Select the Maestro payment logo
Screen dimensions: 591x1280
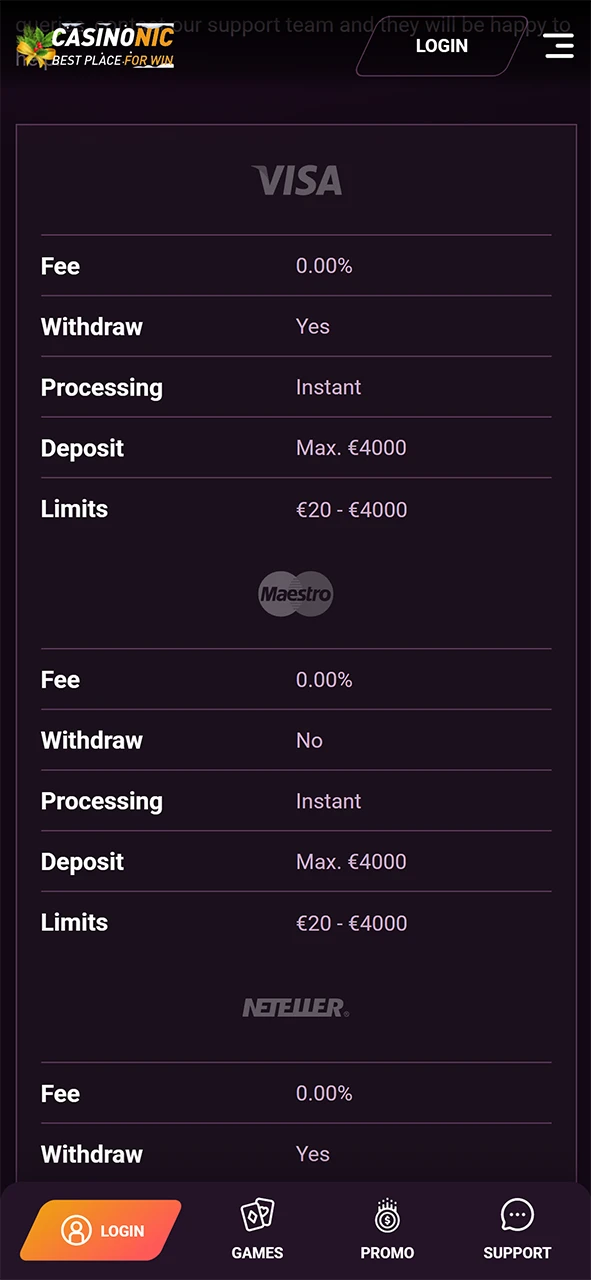coord(296,593)
